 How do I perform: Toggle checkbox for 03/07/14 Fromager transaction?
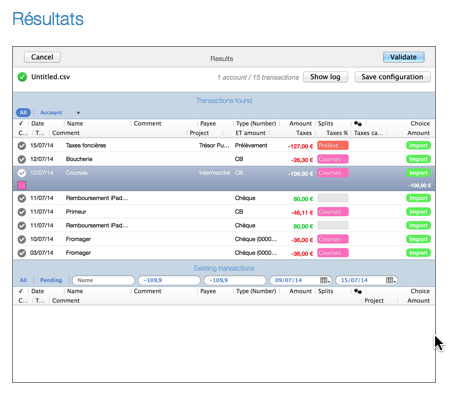22,253
